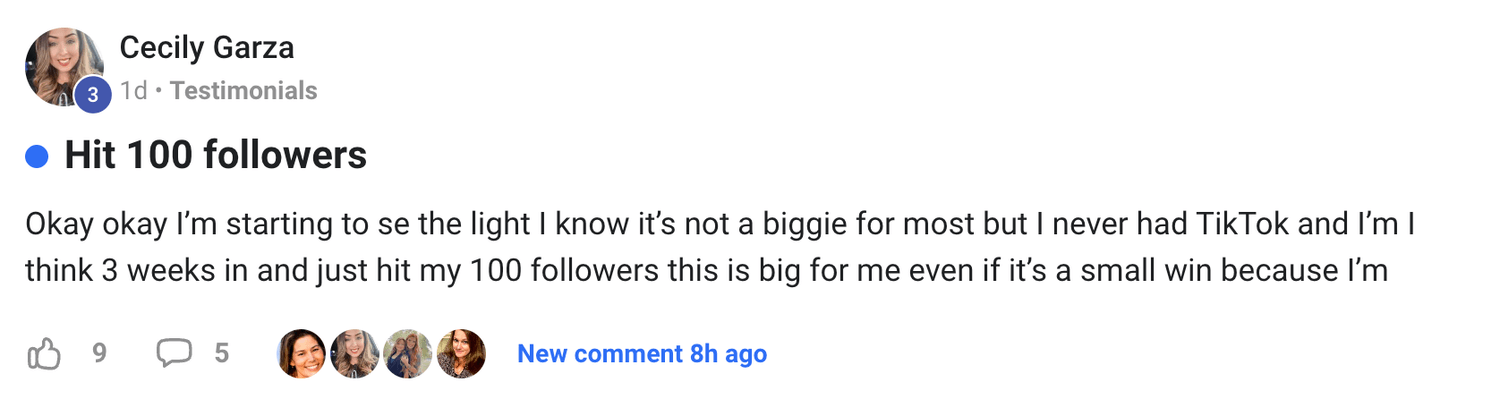Open comments via speech bubble icon
The image size is (1500, 406).
point(175,353)
